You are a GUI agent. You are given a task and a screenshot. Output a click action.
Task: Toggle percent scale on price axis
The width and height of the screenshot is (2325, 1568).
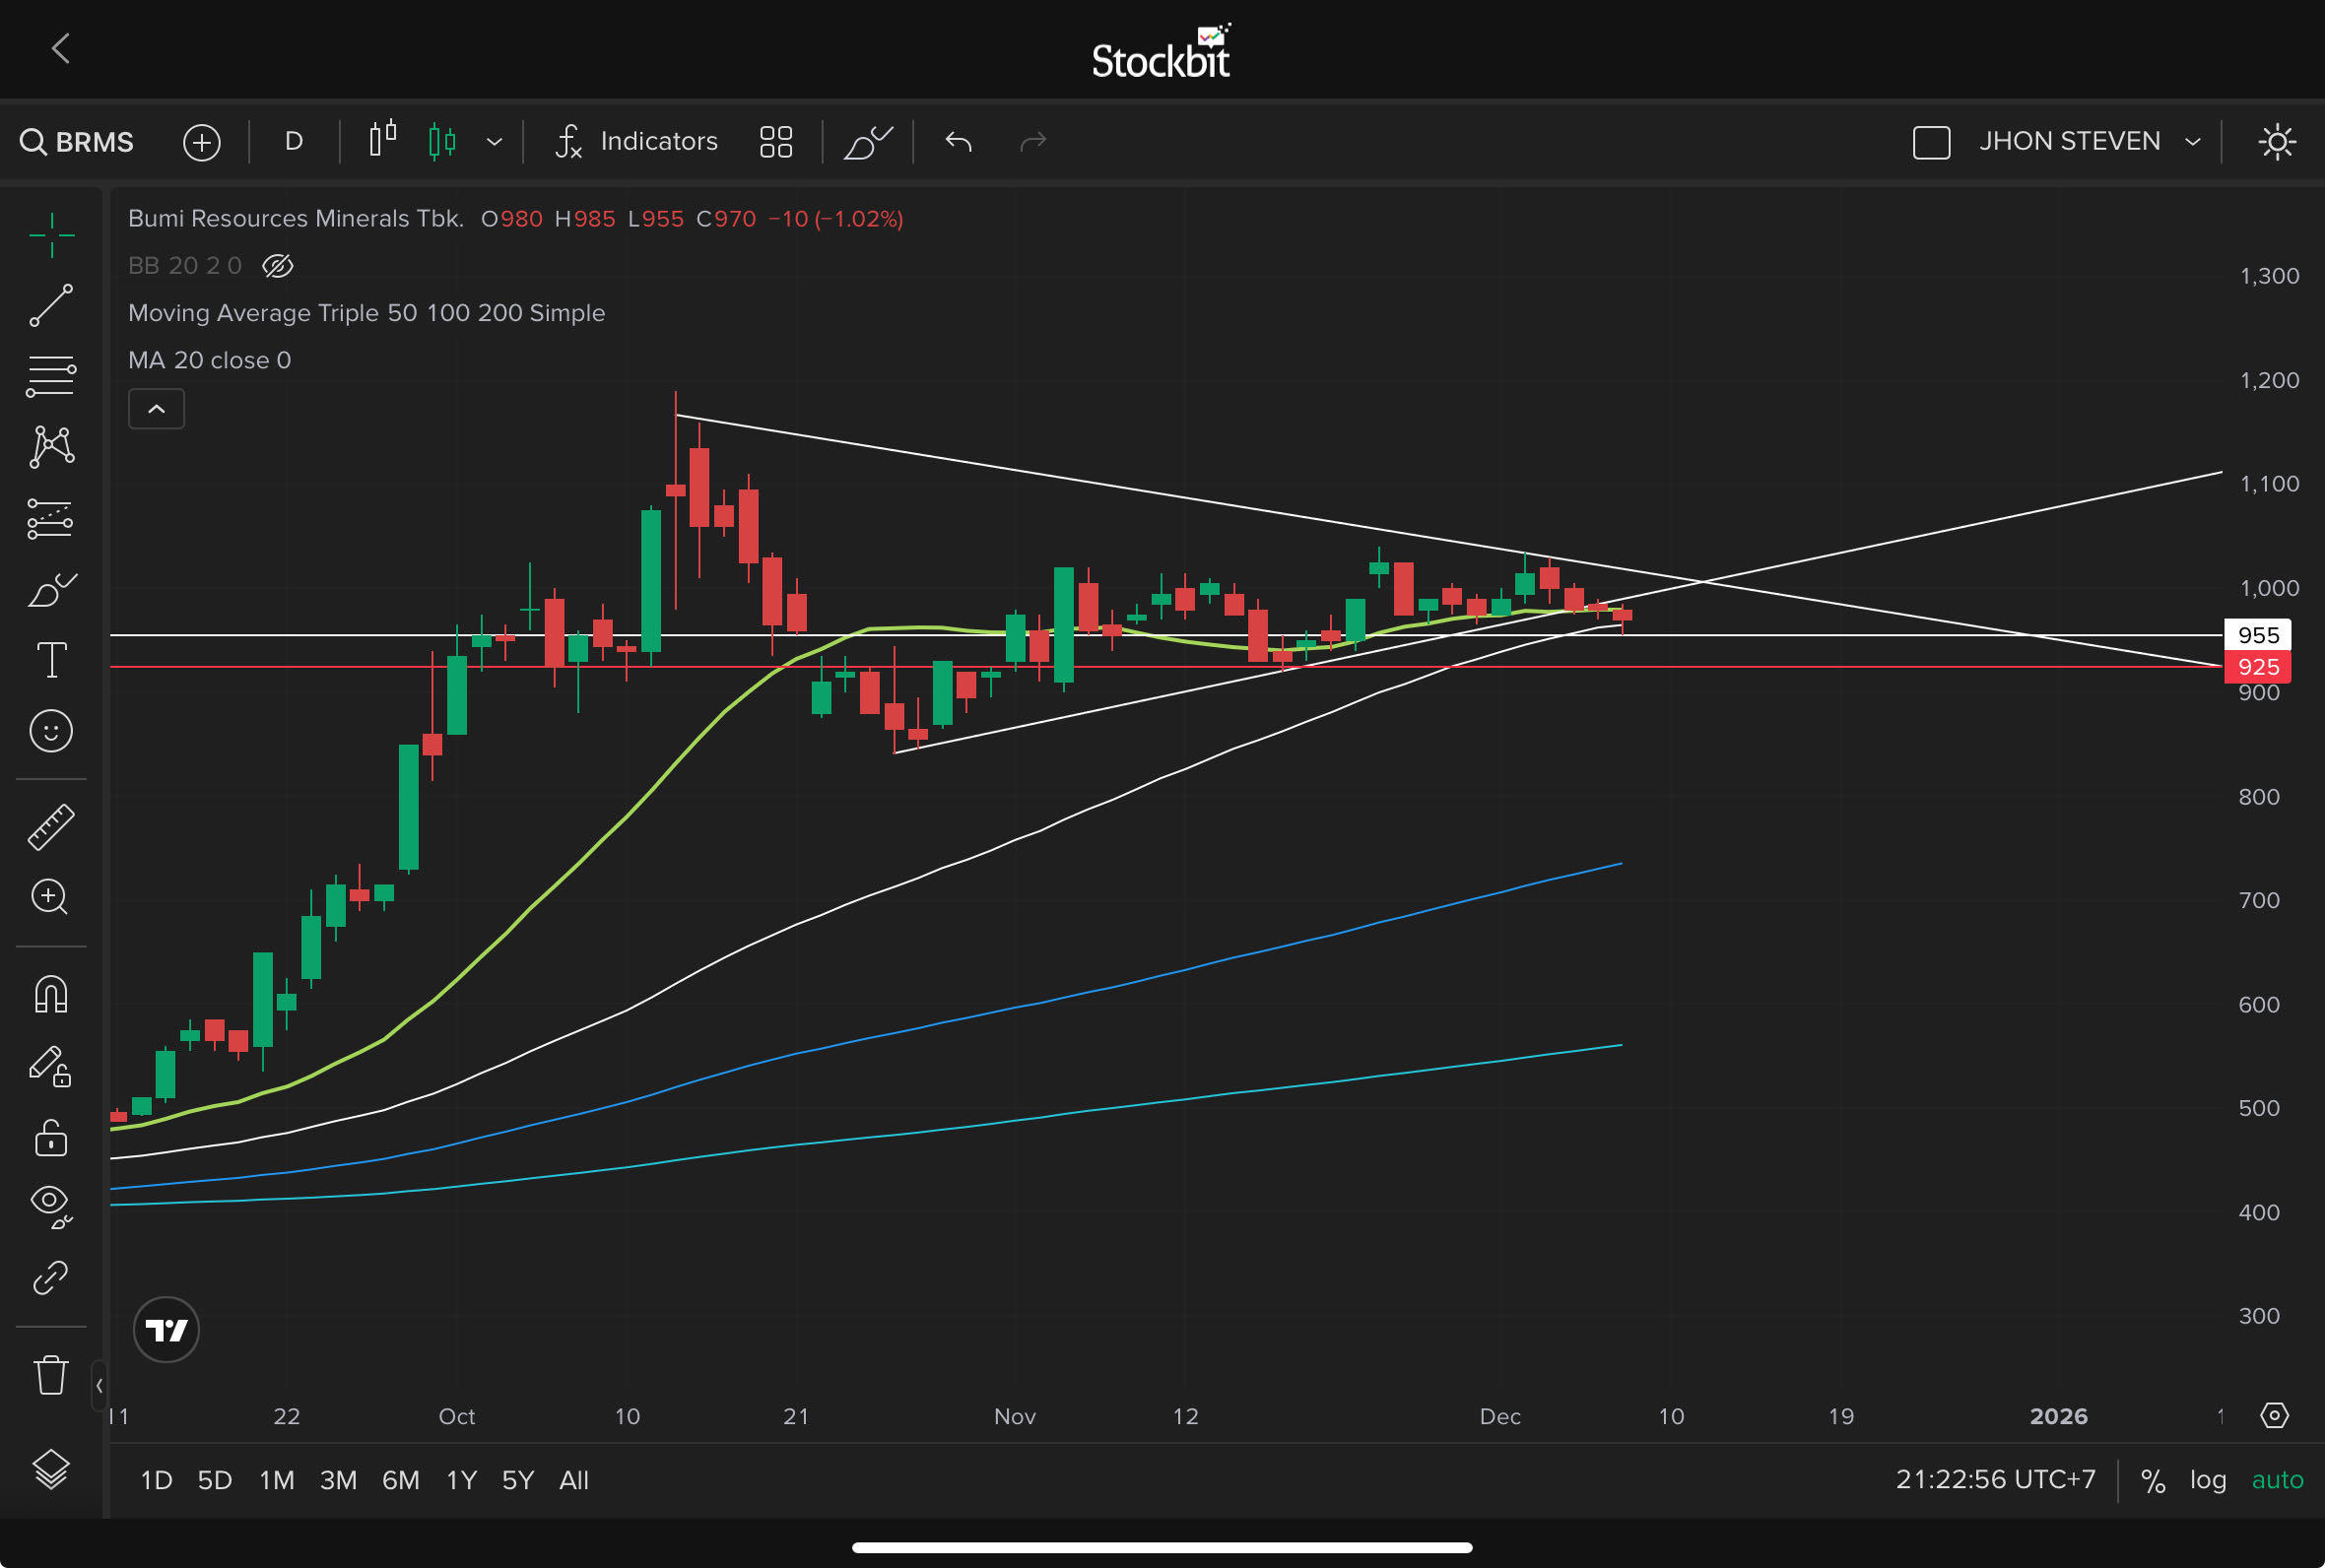2152,1480
